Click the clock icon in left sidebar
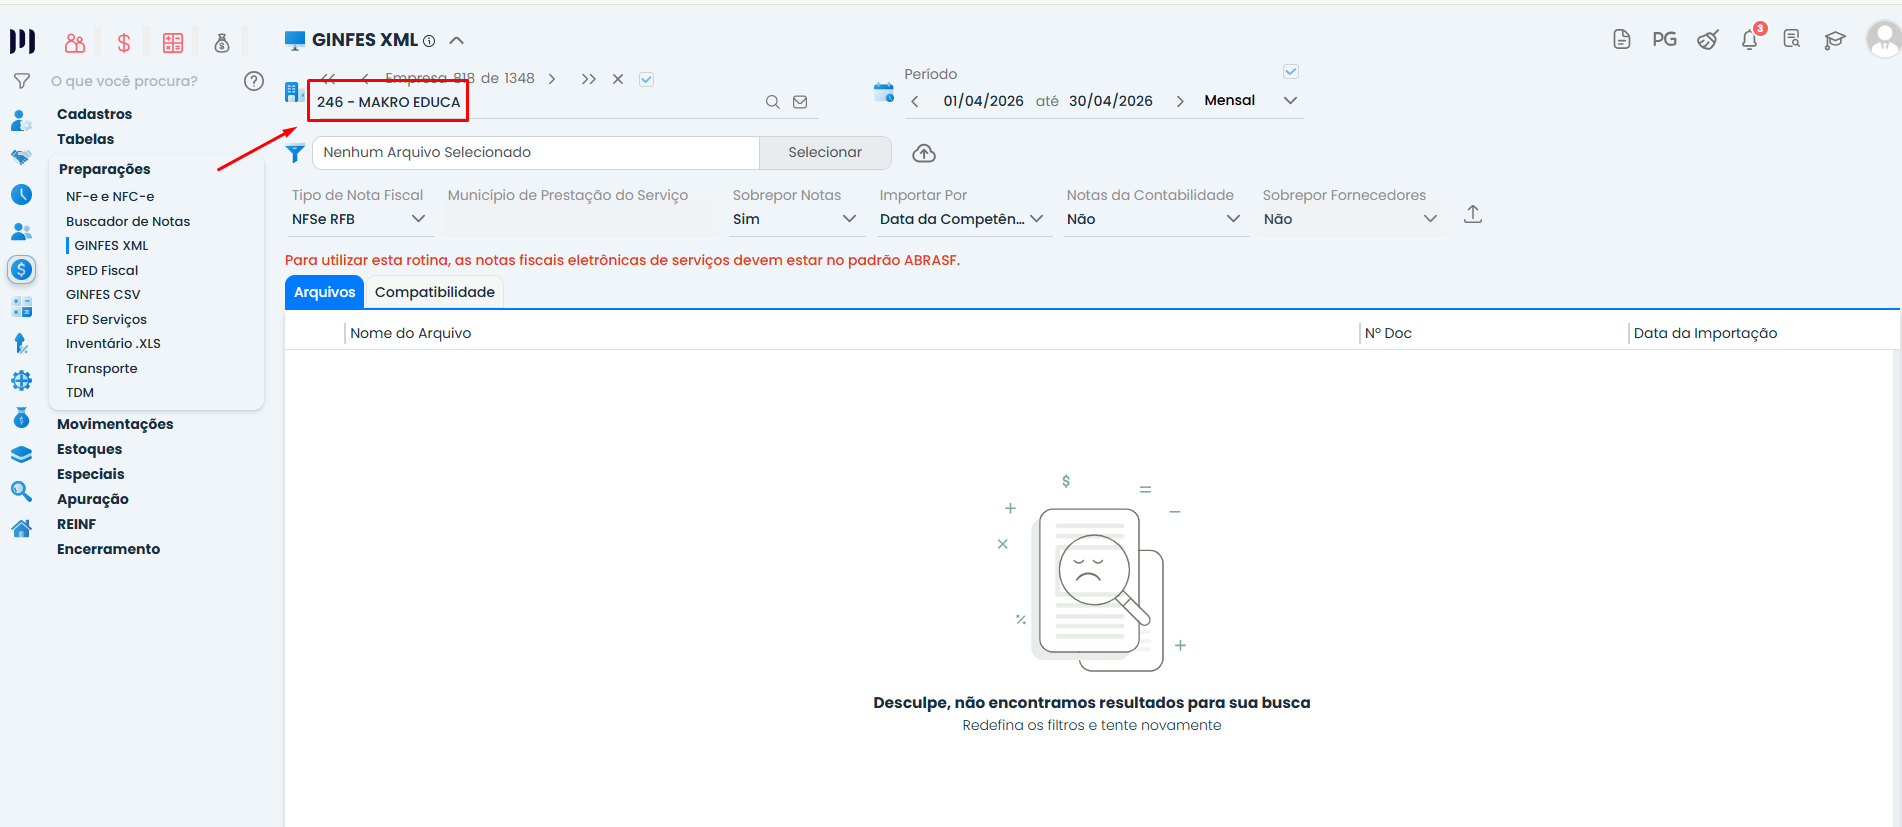Viewport: 1902px width, 827px height. 21,195
